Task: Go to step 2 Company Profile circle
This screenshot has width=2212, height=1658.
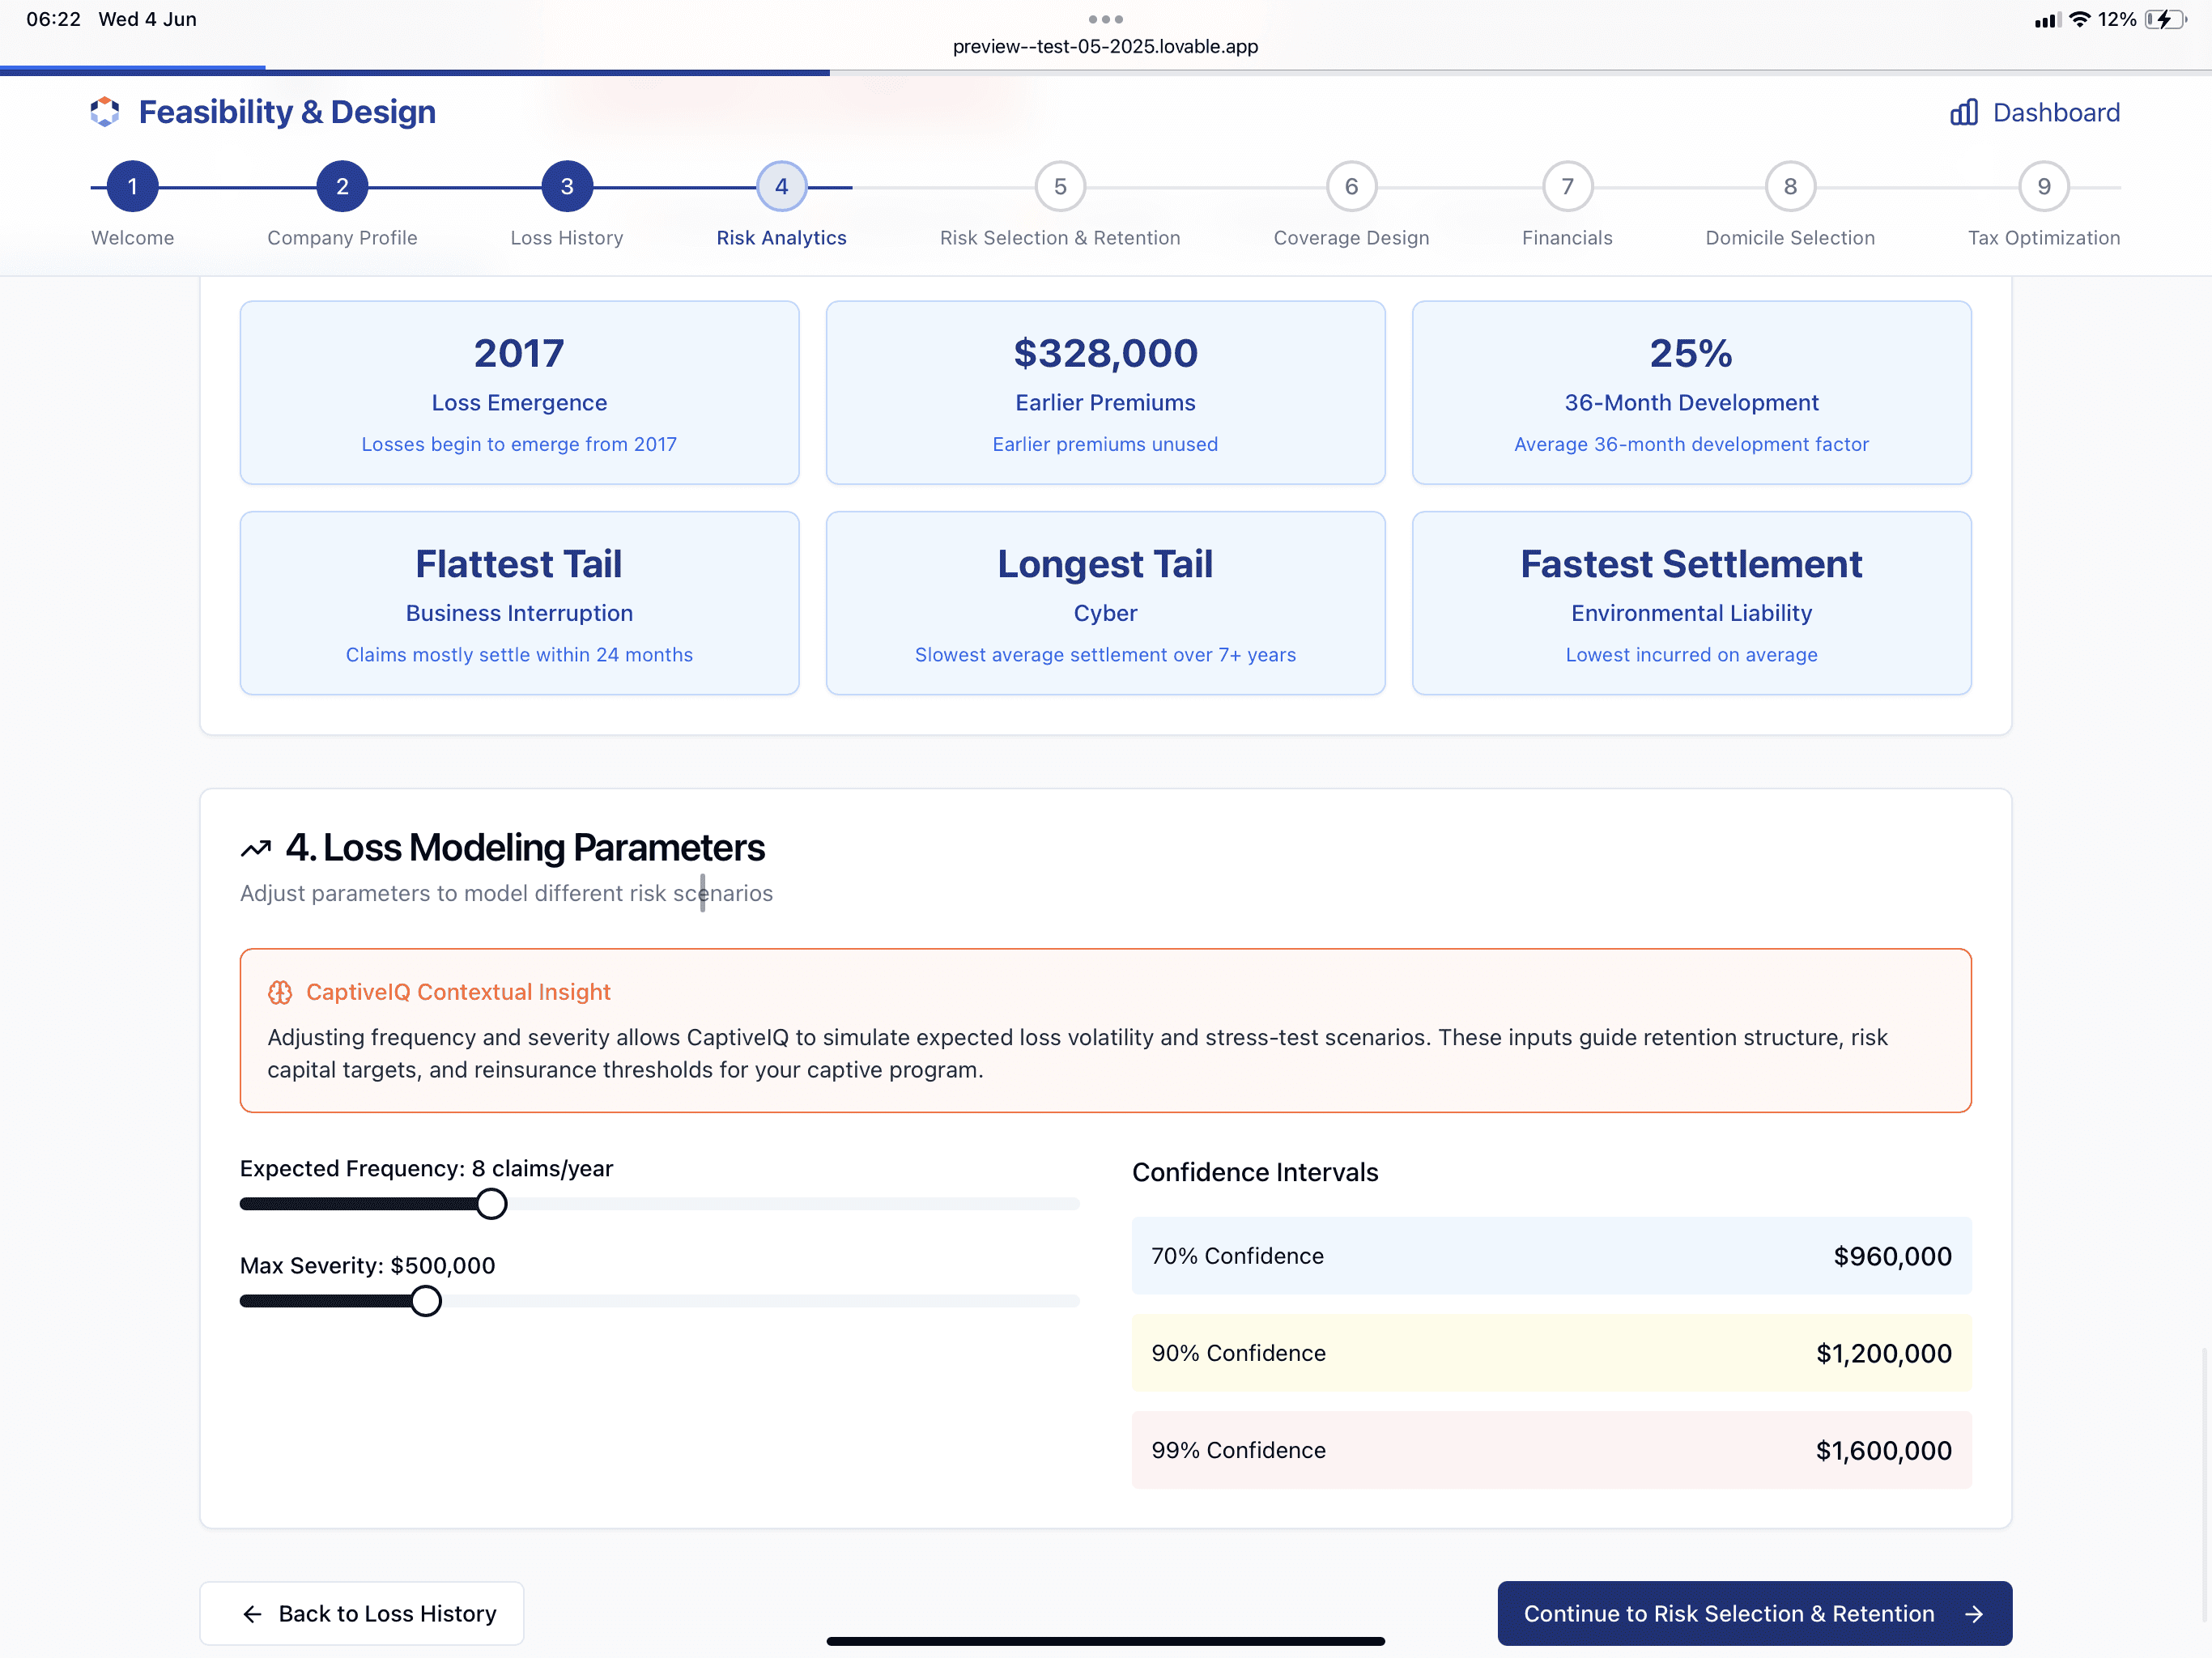Action: [x=342, y=187]
